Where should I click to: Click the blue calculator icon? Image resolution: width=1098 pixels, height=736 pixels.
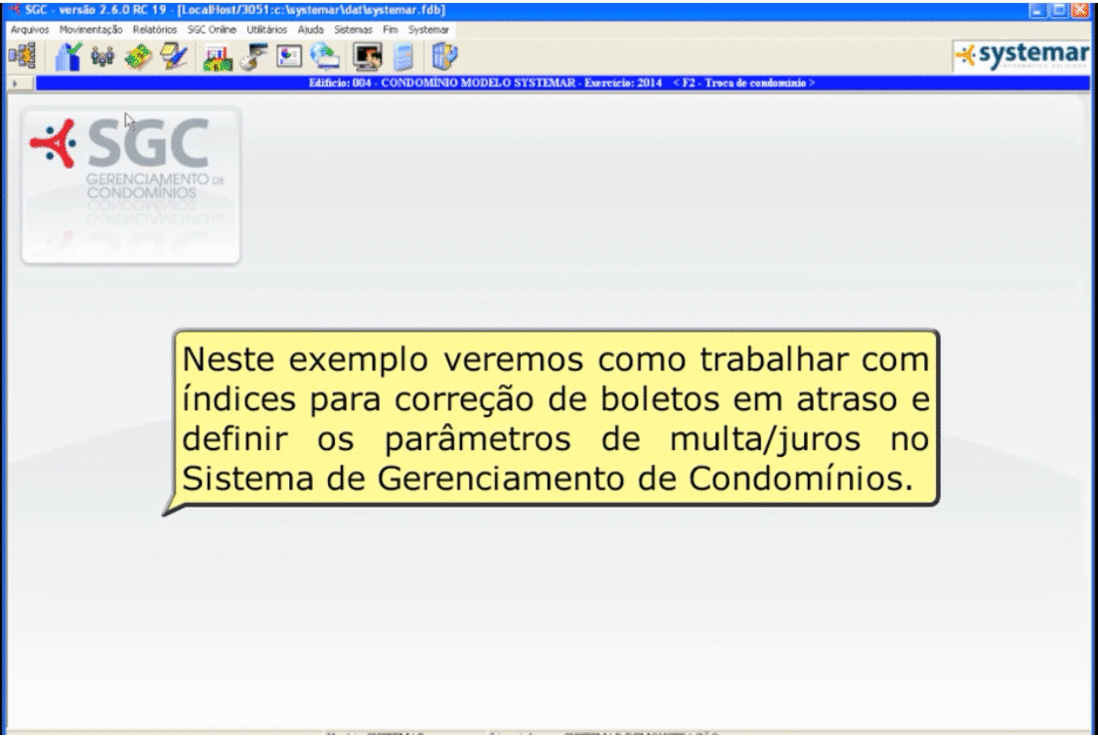pos(403,57)
